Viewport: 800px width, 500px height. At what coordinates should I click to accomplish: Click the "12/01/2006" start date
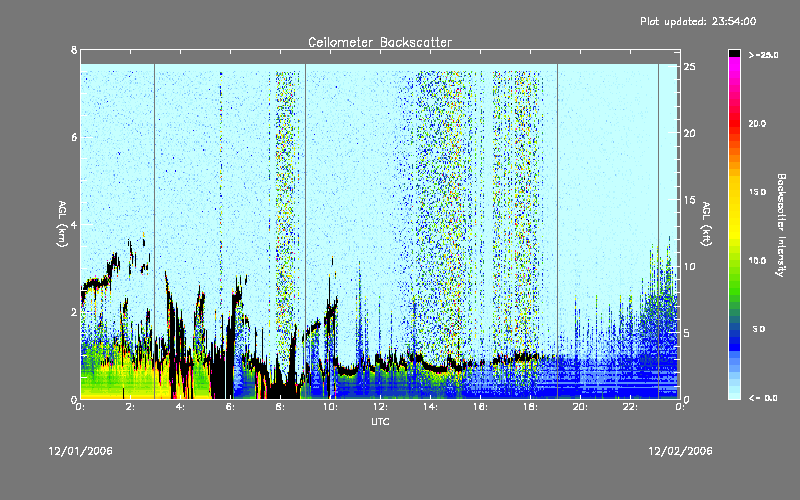tap(81, 451)
